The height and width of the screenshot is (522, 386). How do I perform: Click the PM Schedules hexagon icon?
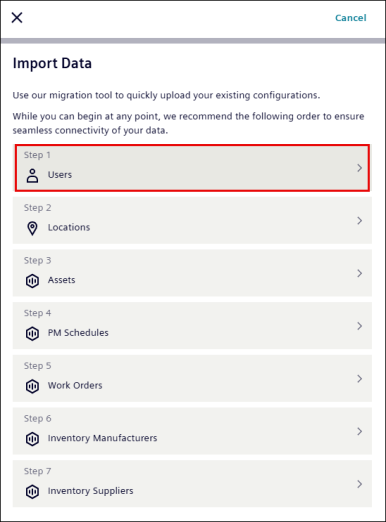[32, 334]
